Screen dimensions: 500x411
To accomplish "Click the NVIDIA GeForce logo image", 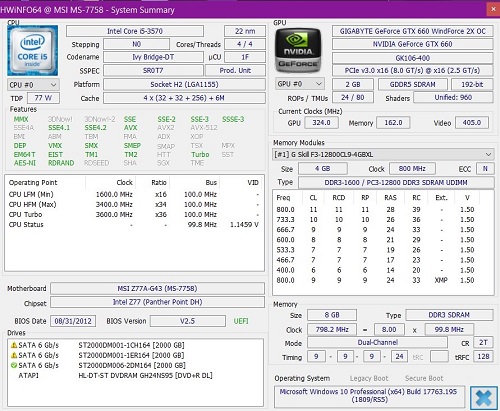I will click(298, 50).
